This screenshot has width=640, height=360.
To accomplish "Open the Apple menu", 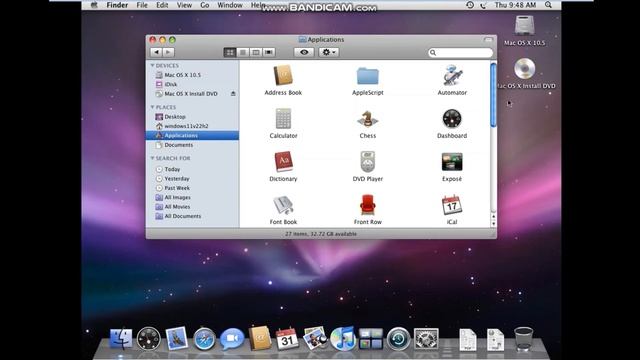I will pos(94,5).
